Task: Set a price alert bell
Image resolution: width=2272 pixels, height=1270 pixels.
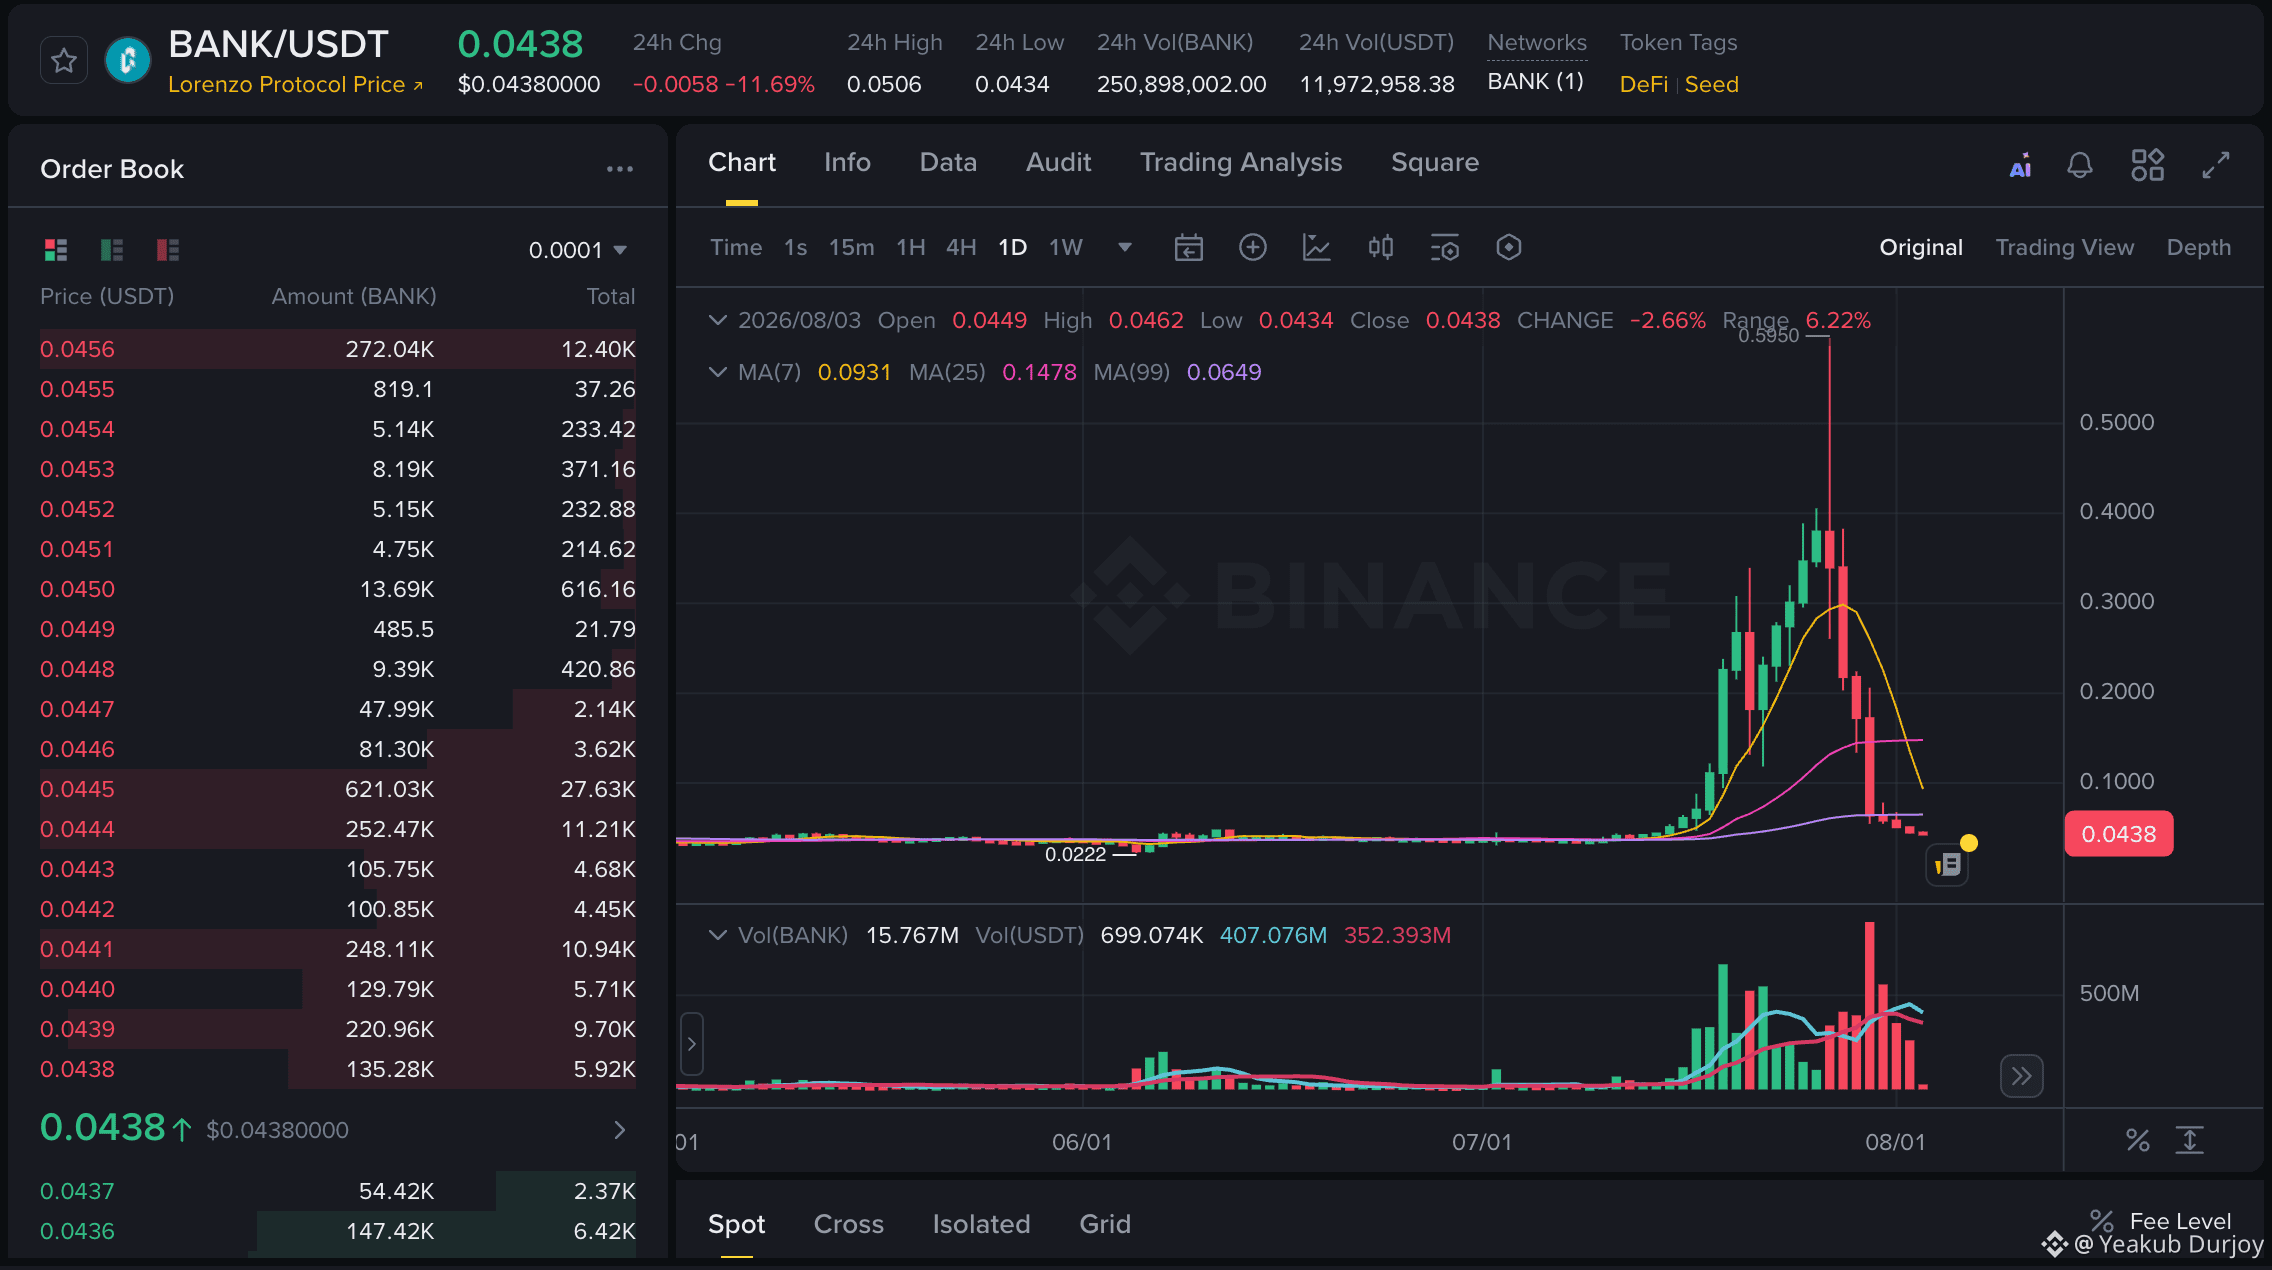Action: click(2080, 166)
